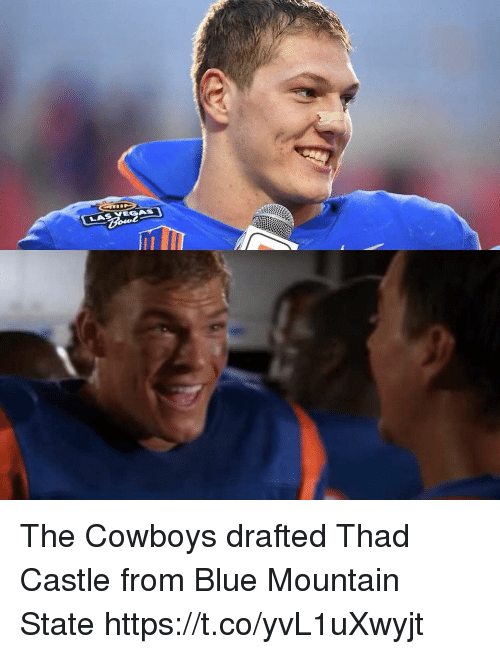Click the ear of the top photo player
Viewport: 500px width, 654px height.
(214, 98)
